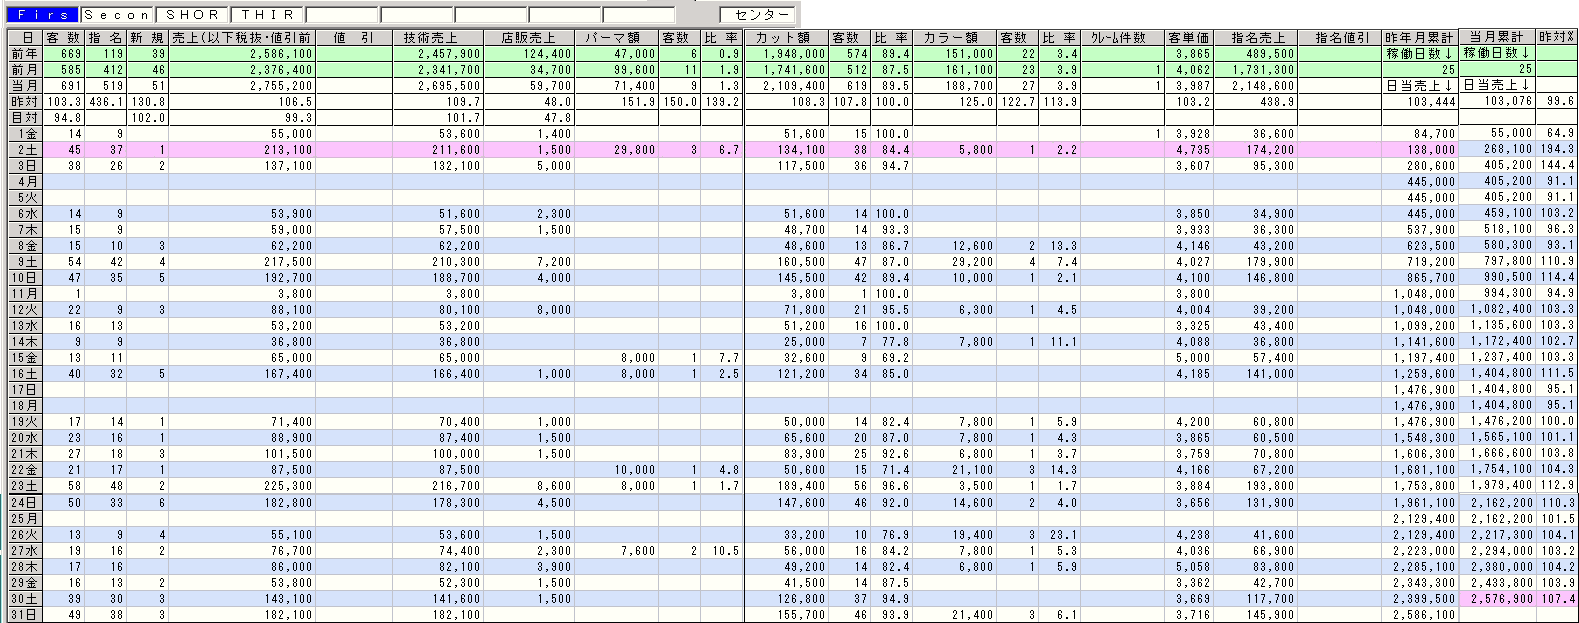Switch to the THIR tab
Viewport: 1579px width, 623px height.
[267, 15]
